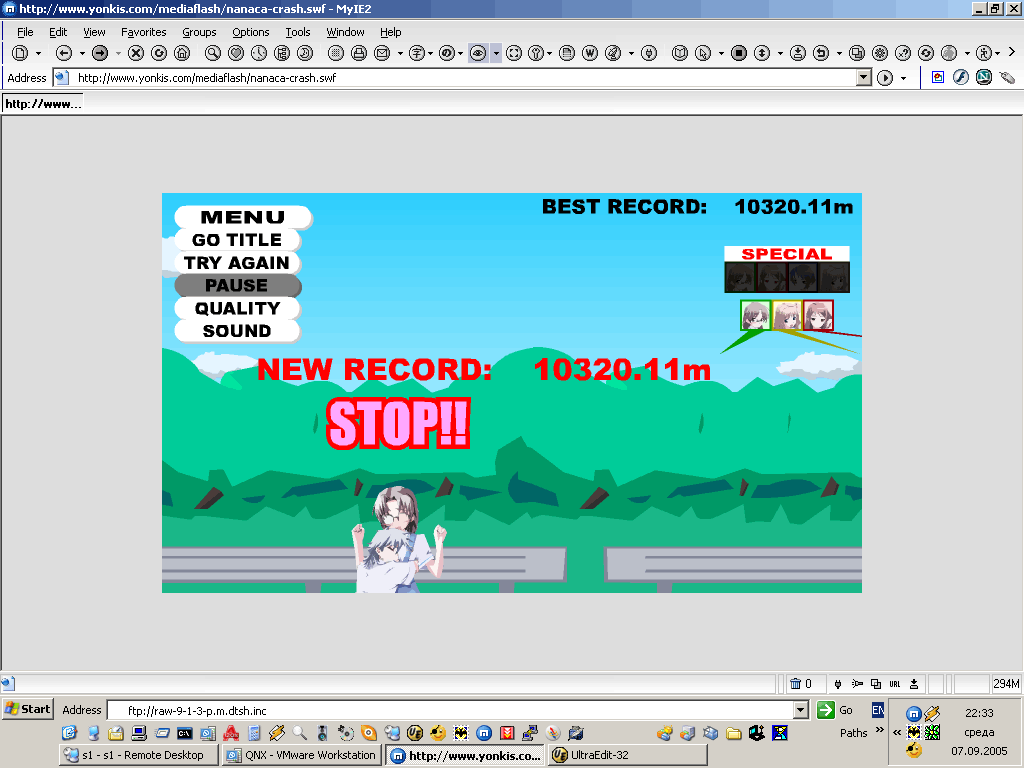Open the mail icon dropdown arrow
This screenshot has width=1024, height=768.
[x=400, y=53]
